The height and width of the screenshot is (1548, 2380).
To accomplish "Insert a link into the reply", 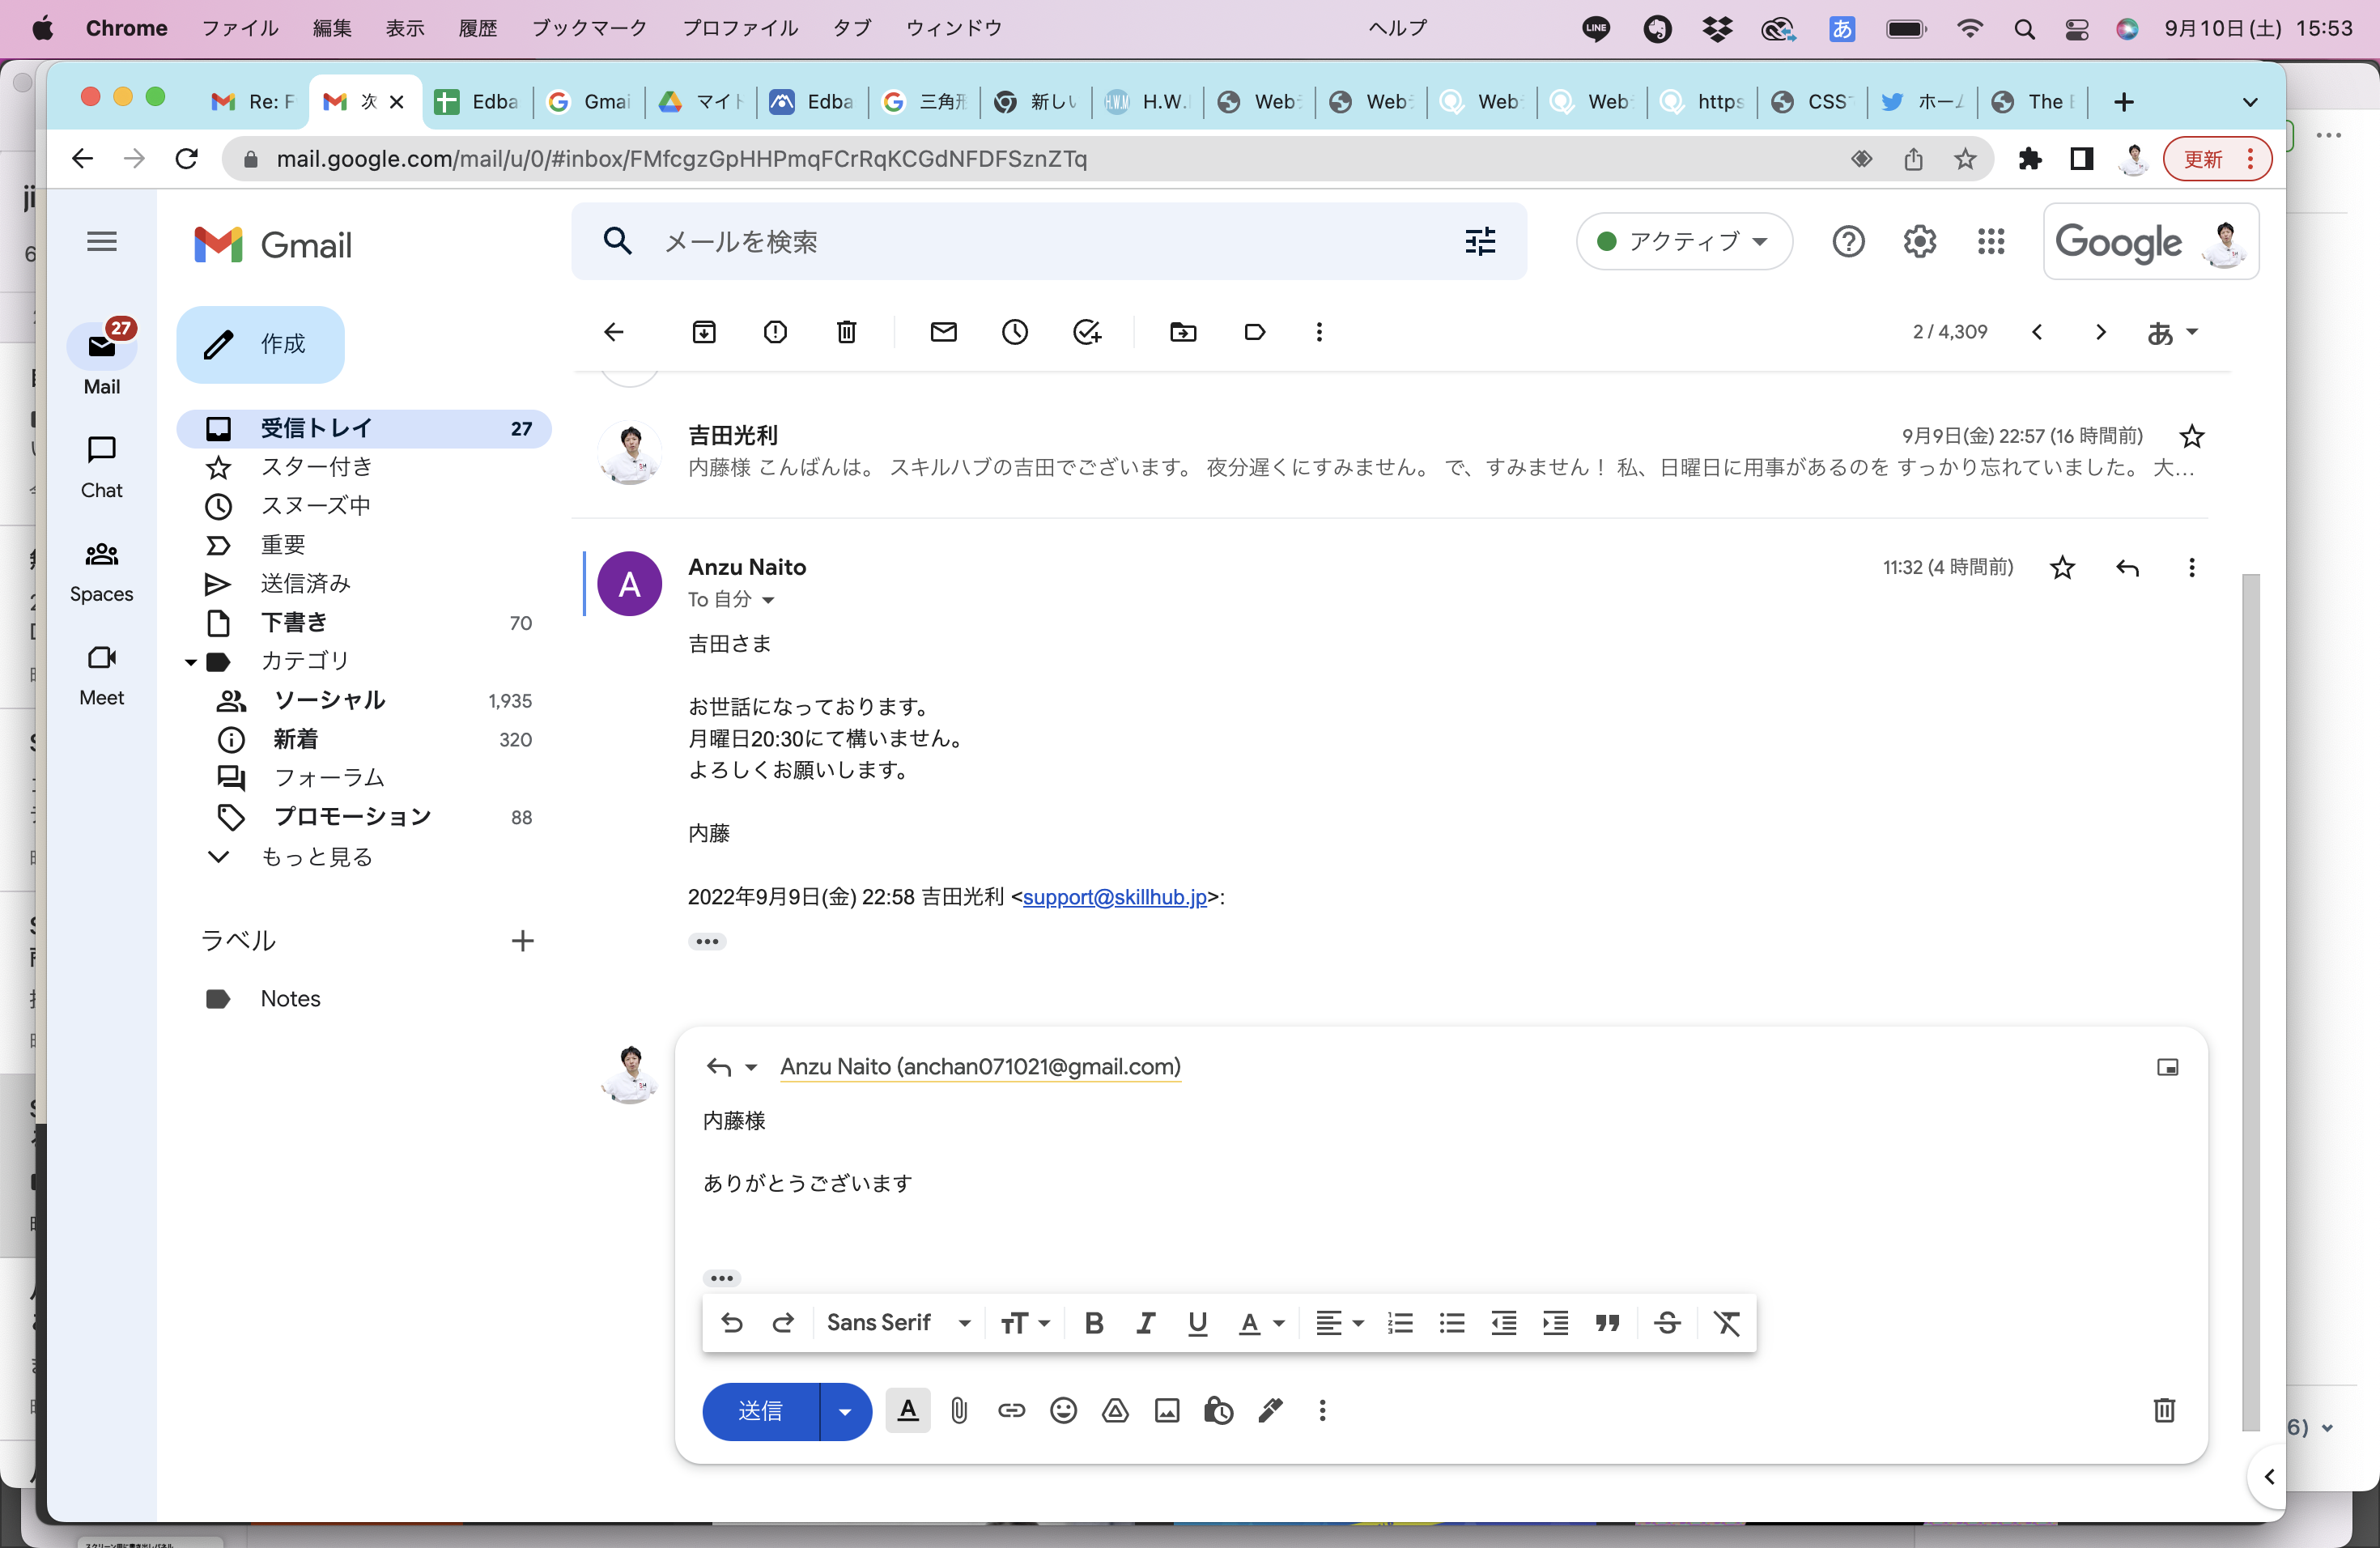I will tap(1011, 1411).
